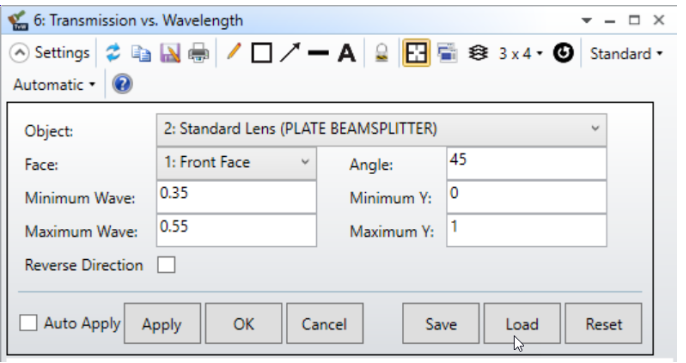
Task: Open the Automatic update menu
Action: pos(54,84)
